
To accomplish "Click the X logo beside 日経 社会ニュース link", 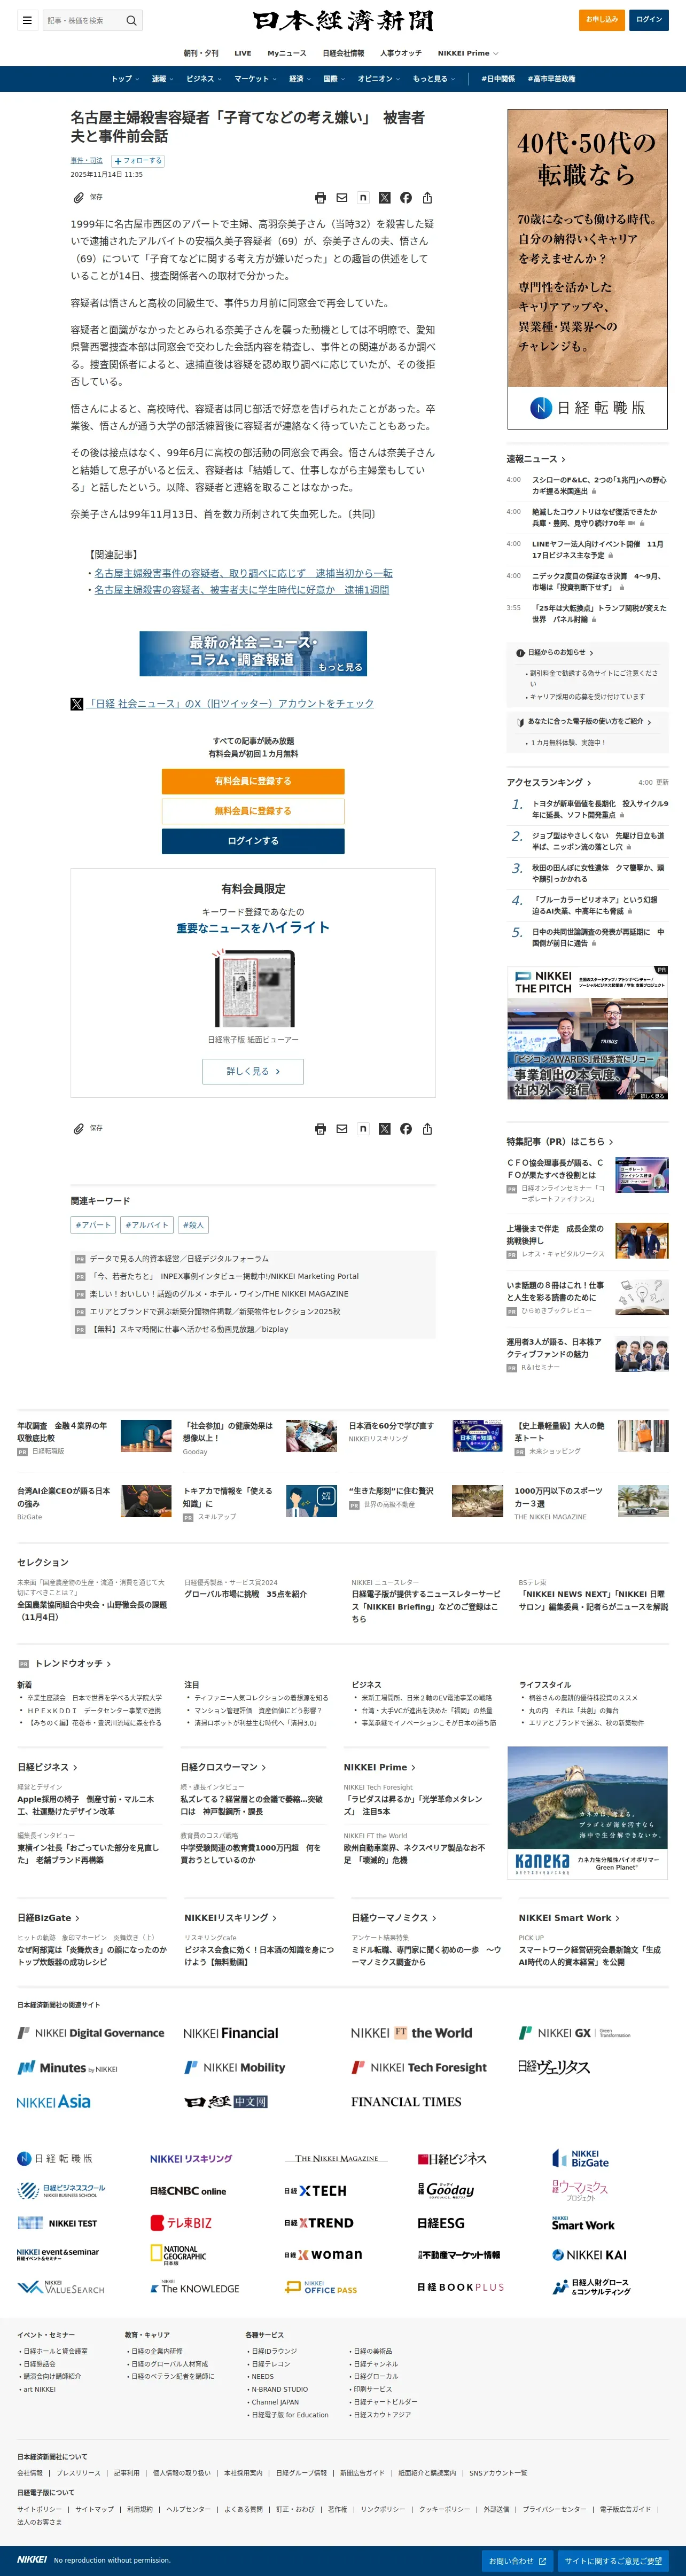I will pos(77,704).
